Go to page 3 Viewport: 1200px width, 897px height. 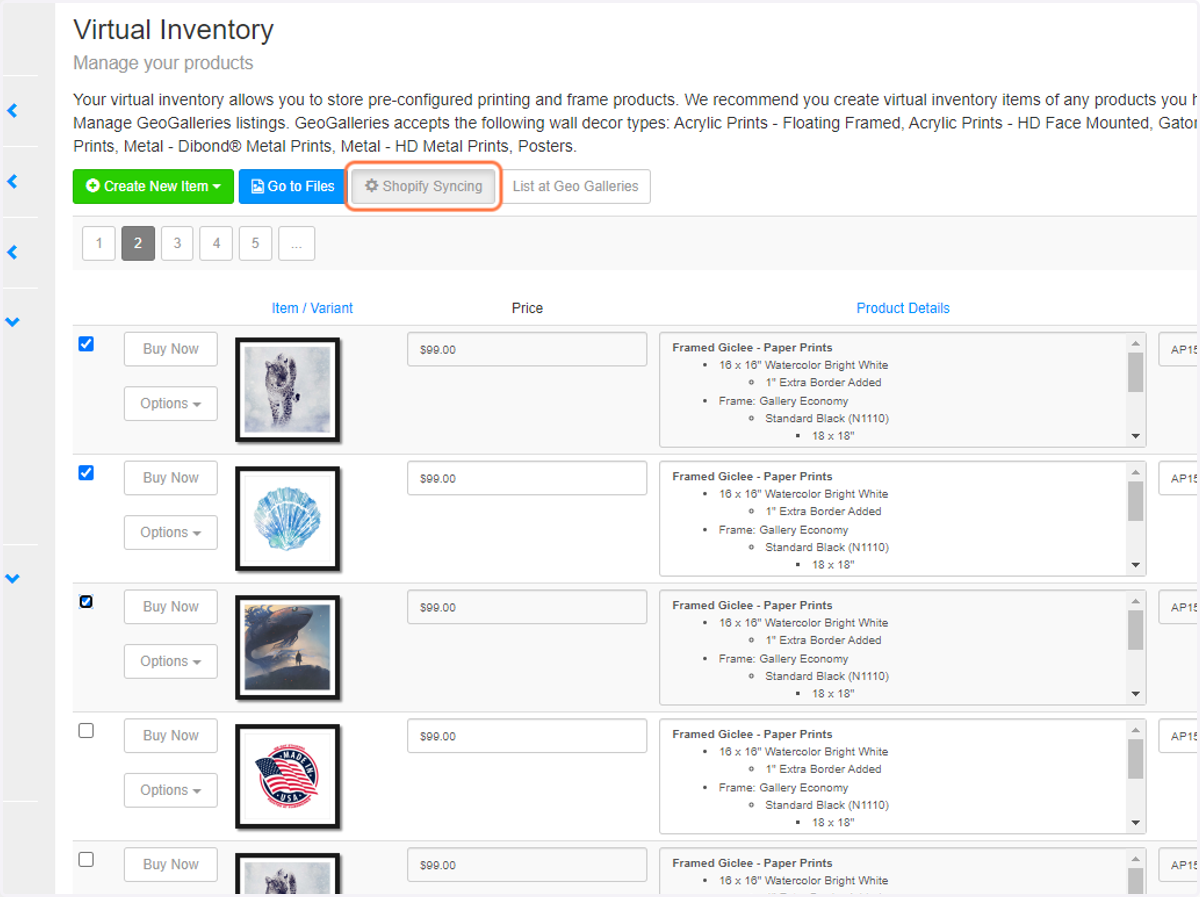pos(177,243)
